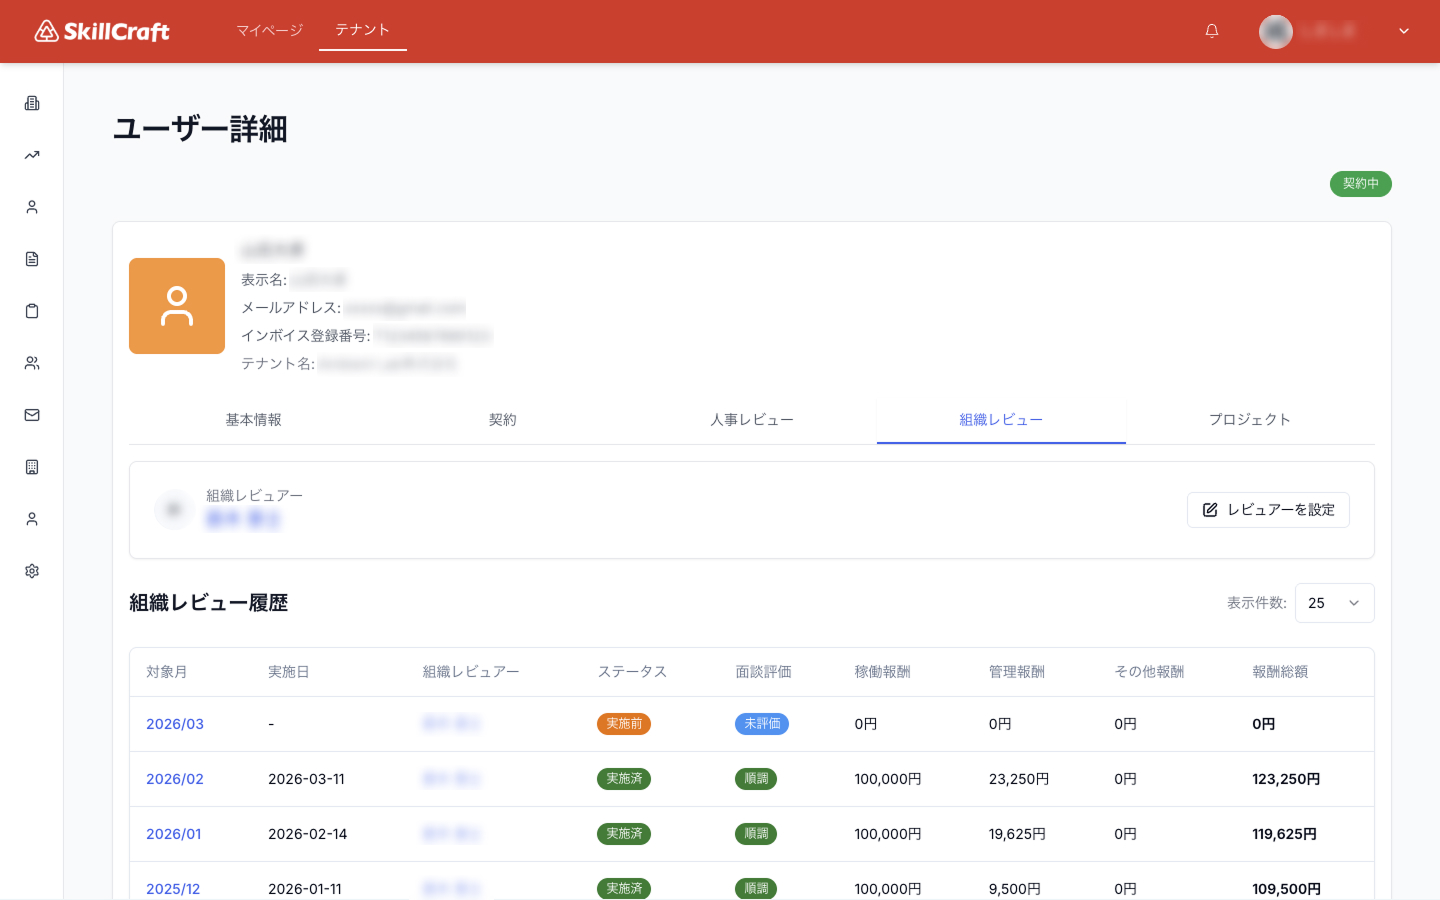The width and height of the screenshot is (1440, 900).
Task: Open the 表示件数 page size dropdown
Action: tap(1334, 603)
